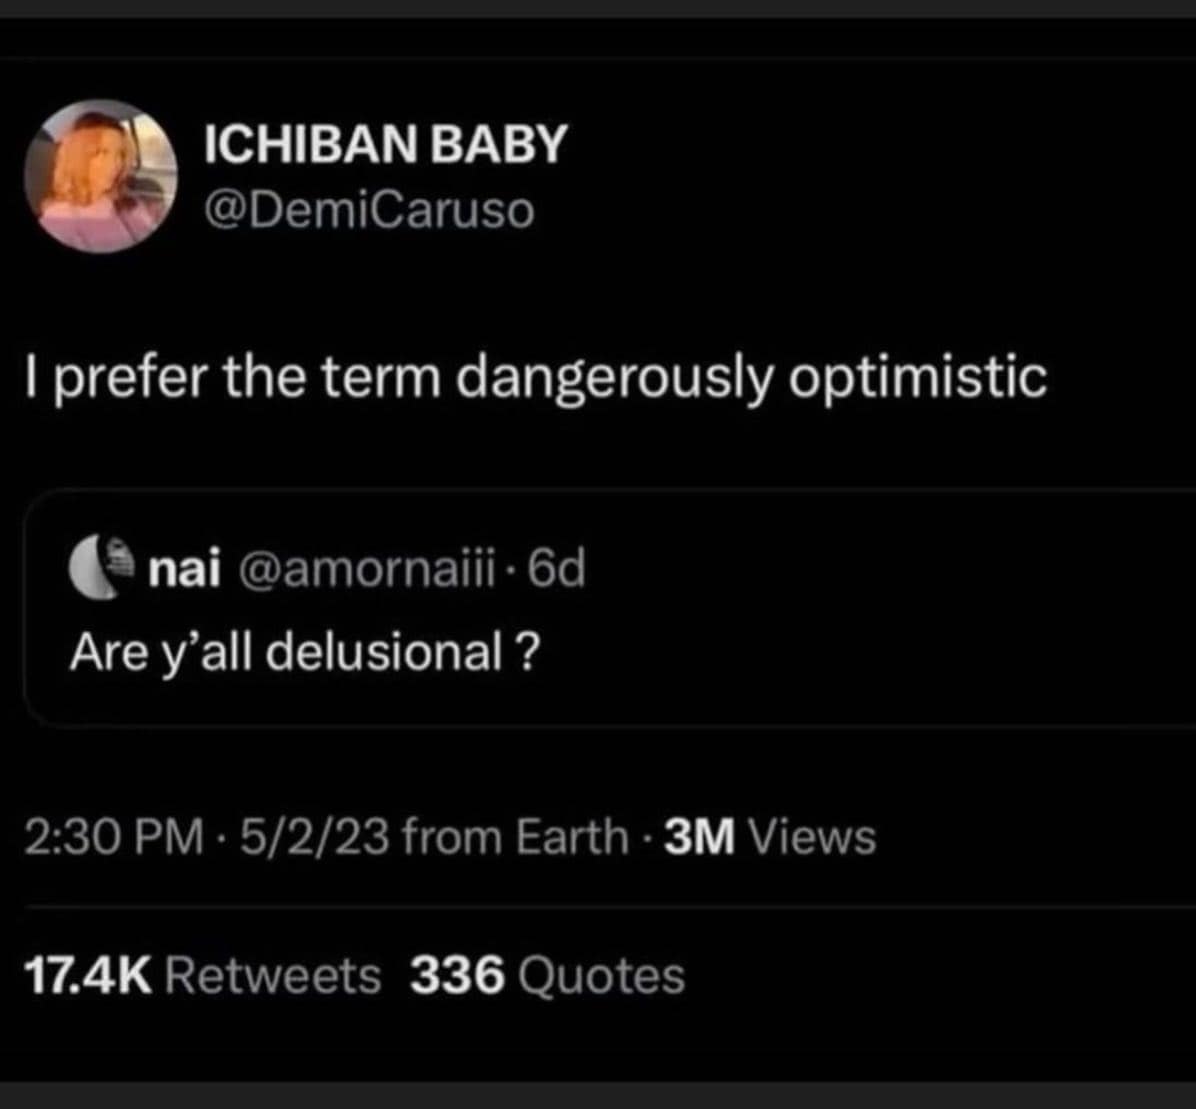Open ICHIBAN BABY's profile avatar
The height and width of the screenshot is (1109, 1196).
(x=101, y=177)
